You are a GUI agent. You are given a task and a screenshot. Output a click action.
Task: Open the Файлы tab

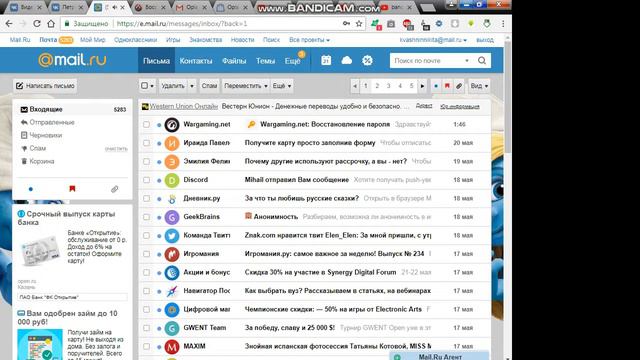pos(234,60)
